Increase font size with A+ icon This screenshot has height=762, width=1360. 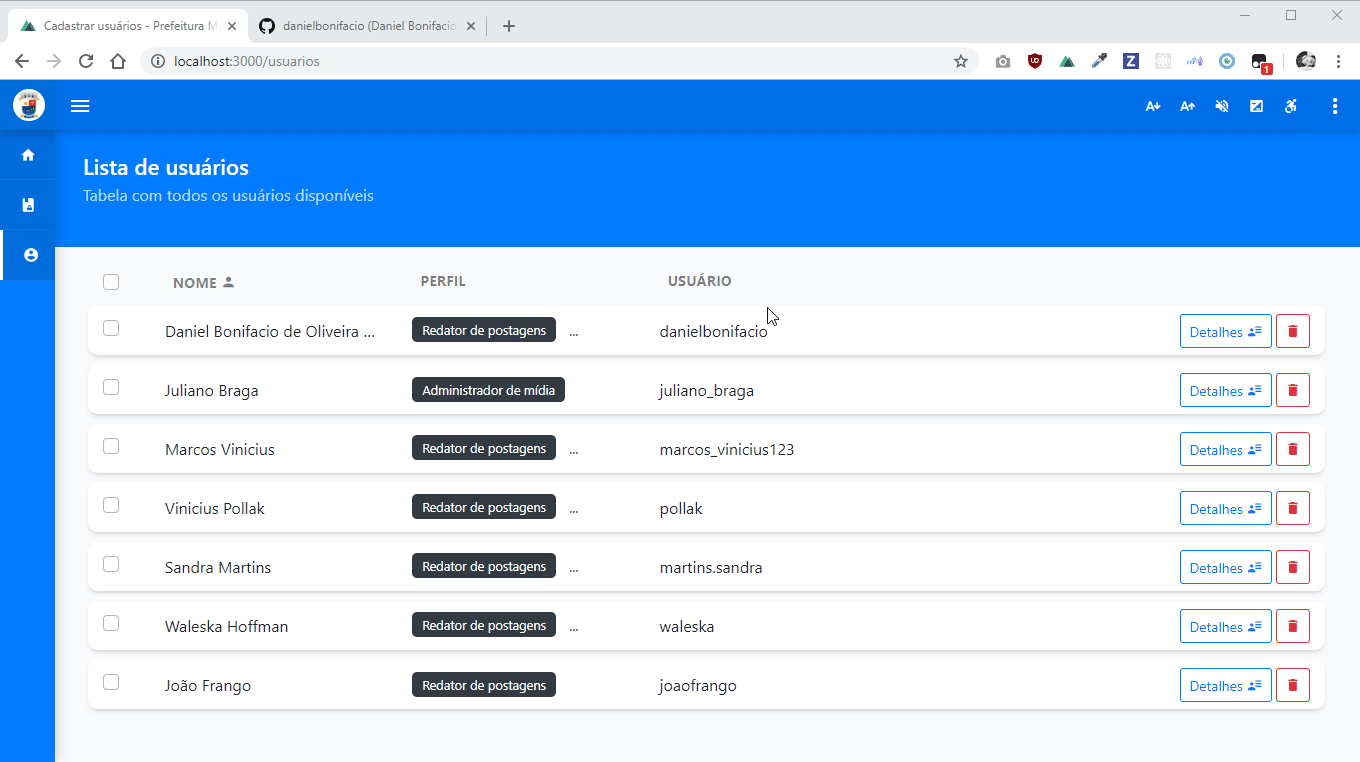pyautogui.click(x=1187, y=106)
